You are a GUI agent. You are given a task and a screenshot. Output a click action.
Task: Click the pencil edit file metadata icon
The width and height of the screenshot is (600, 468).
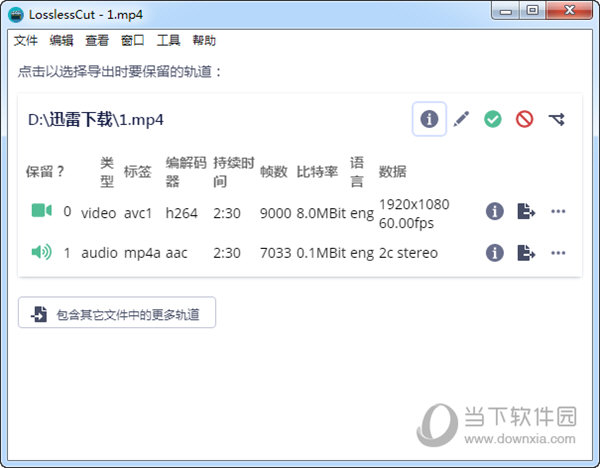(461, 119)
